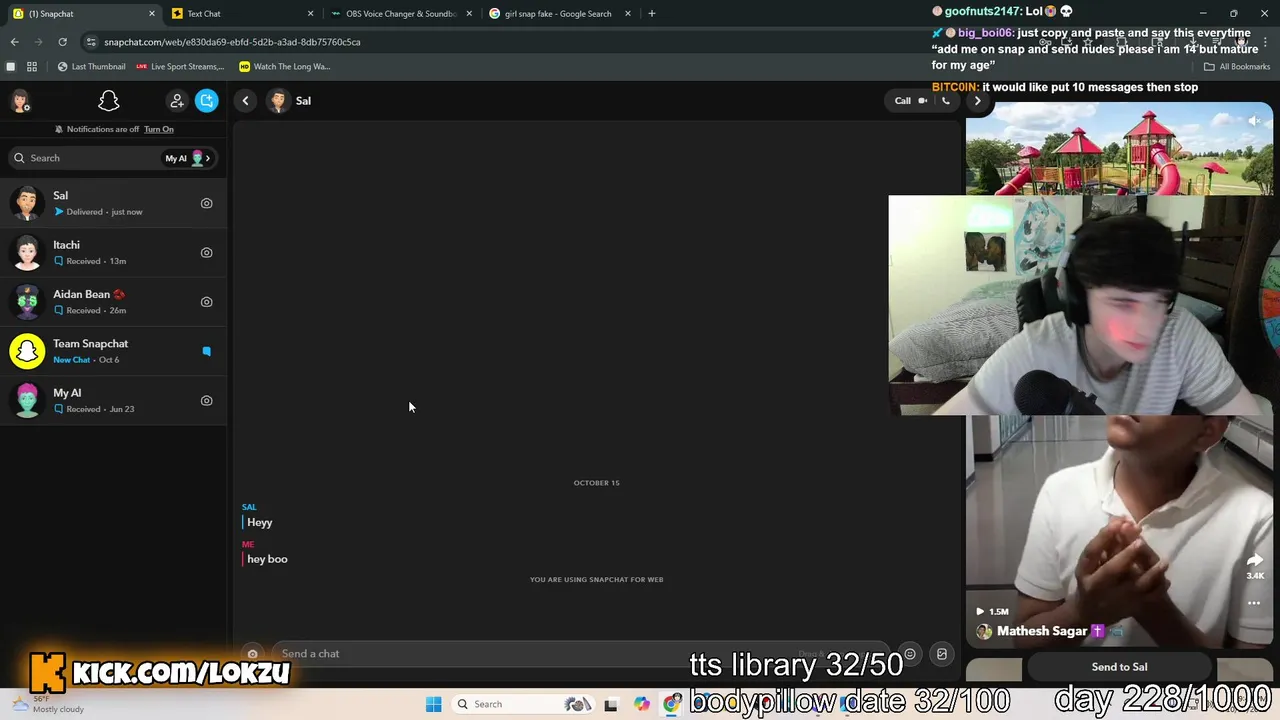Open a new browser tab

[652, 13]
